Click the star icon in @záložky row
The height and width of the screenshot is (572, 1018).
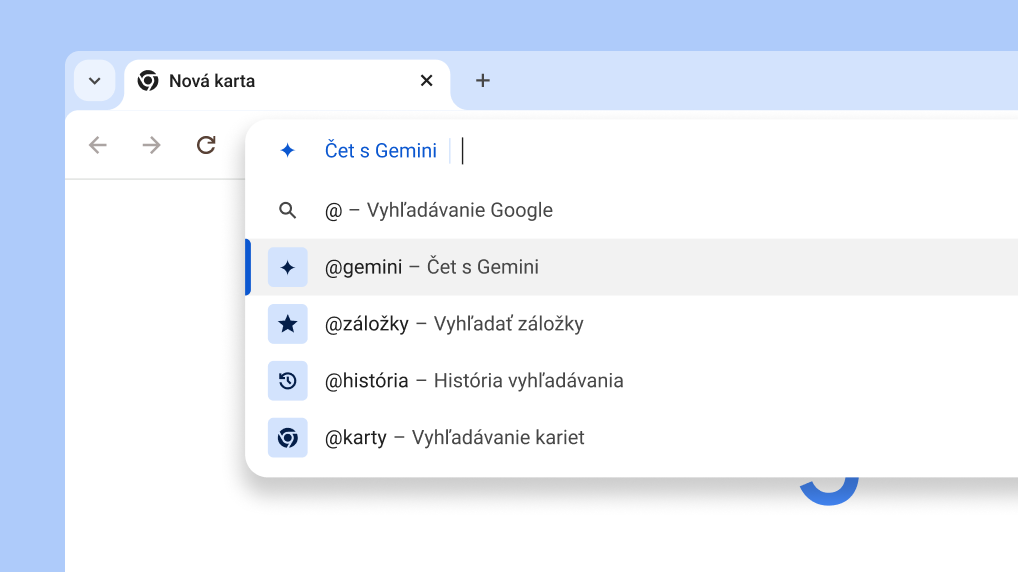[x=288, y=324]
